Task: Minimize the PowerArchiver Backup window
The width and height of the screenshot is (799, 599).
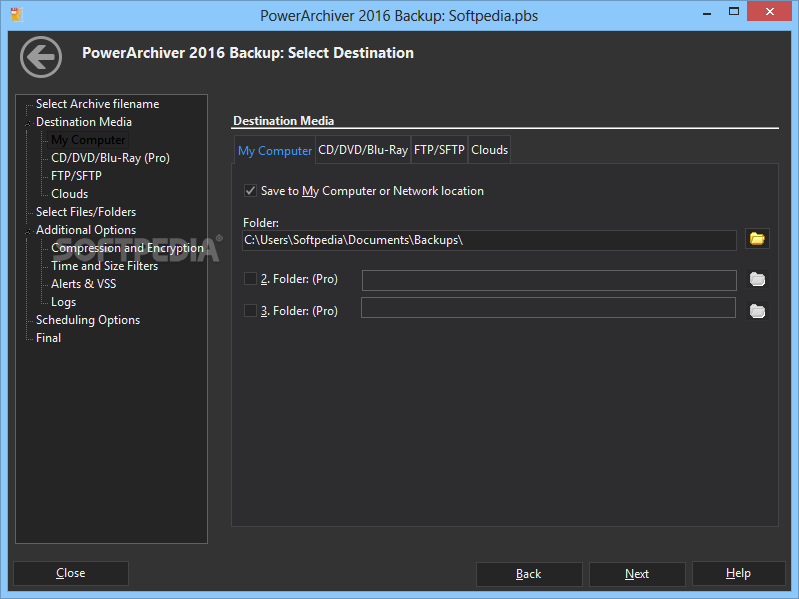Action: pyautogui.click(x=707, y=14)
